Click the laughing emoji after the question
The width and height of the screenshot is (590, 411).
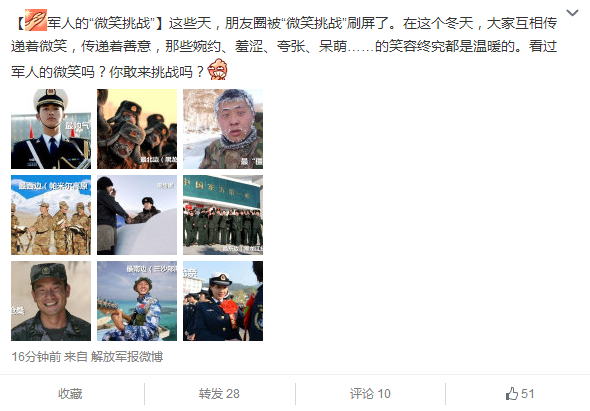point(217,69)
